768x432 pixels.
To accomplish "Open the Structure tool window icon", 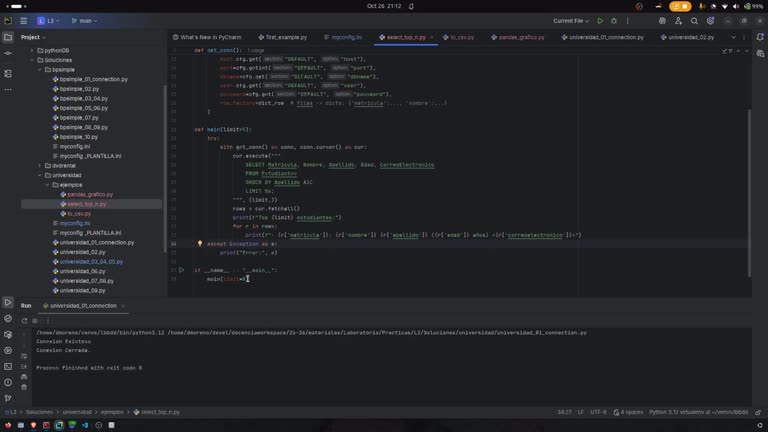I will (x=8, y=73).
